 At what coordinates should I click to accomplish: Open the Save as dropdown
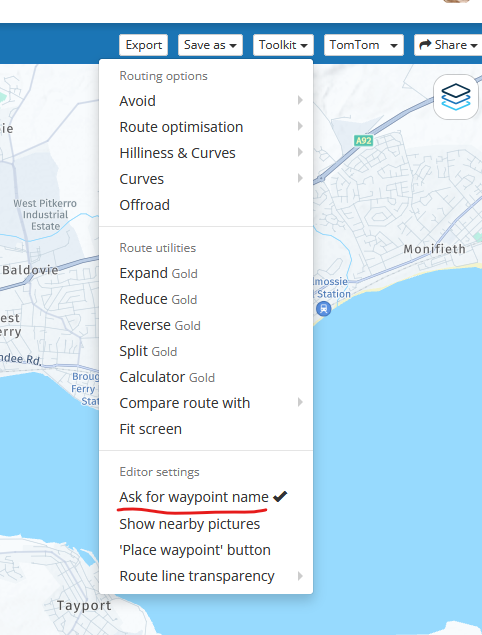210,45
